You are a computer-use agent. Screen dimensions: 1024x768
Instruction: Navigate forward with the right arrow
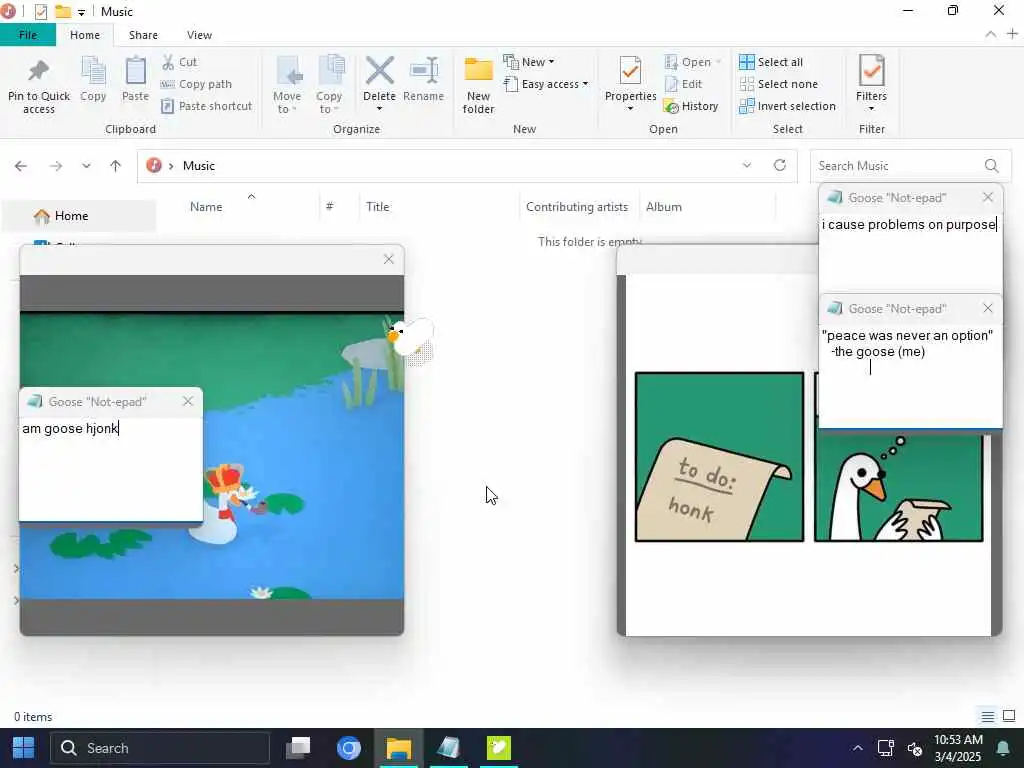pos(56,166)
